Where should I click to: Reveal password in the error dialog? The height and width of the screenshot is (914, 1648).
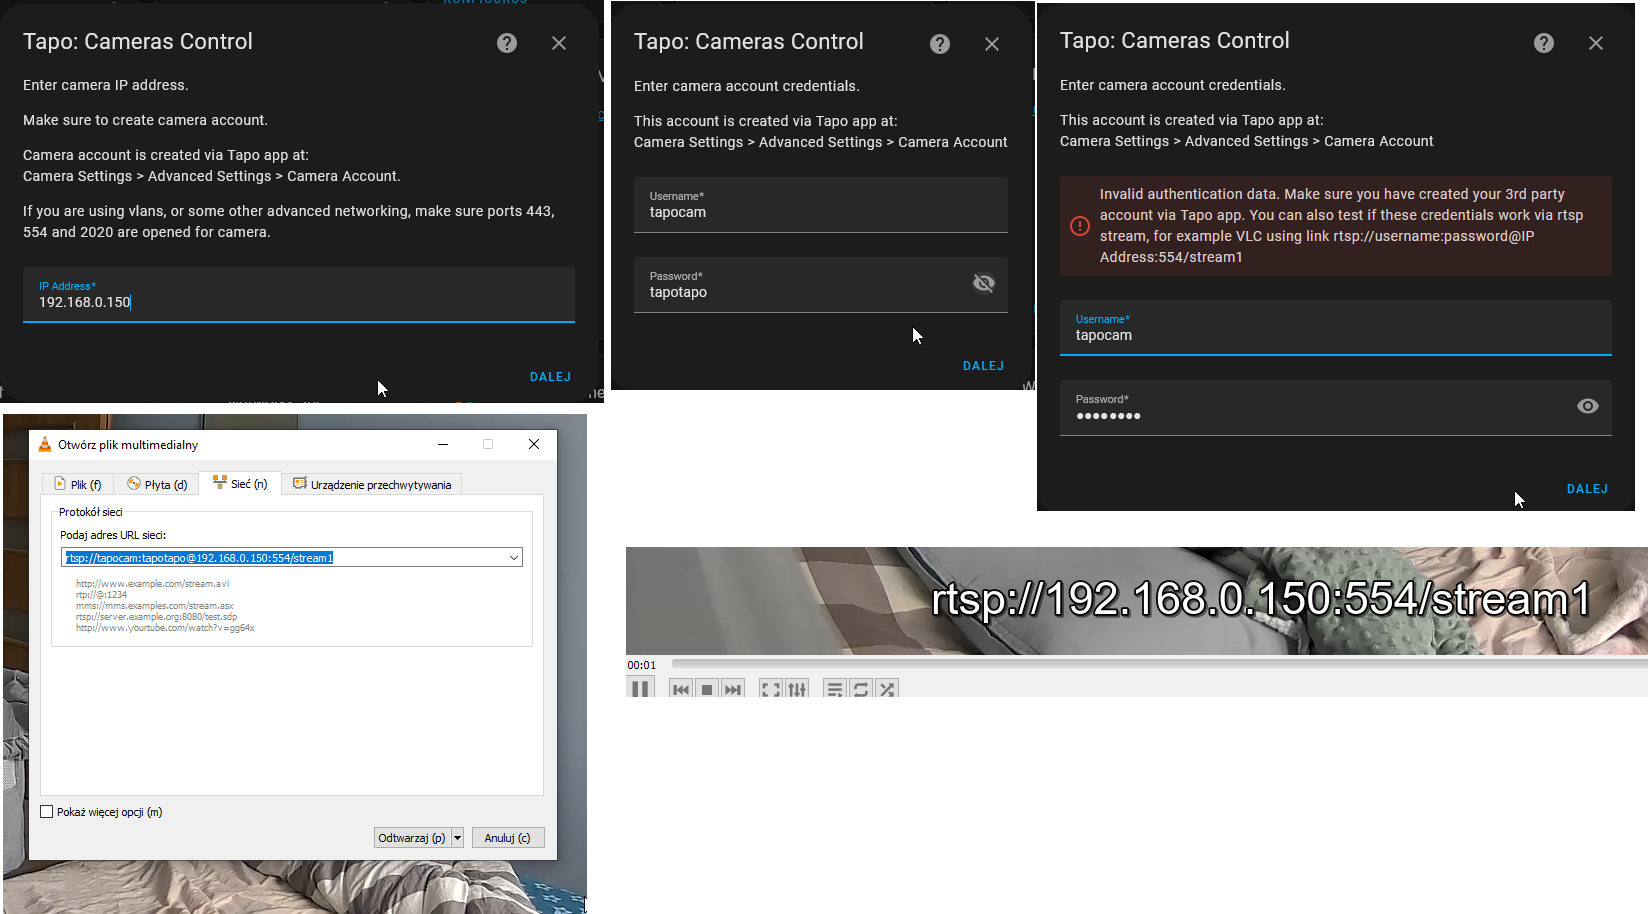click(x=1588, y=406)
